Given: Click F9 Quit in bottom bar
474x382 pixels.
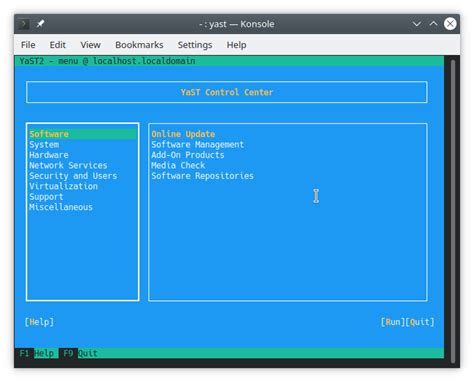Looking at the screenshot, I should [x=80, y=353].
